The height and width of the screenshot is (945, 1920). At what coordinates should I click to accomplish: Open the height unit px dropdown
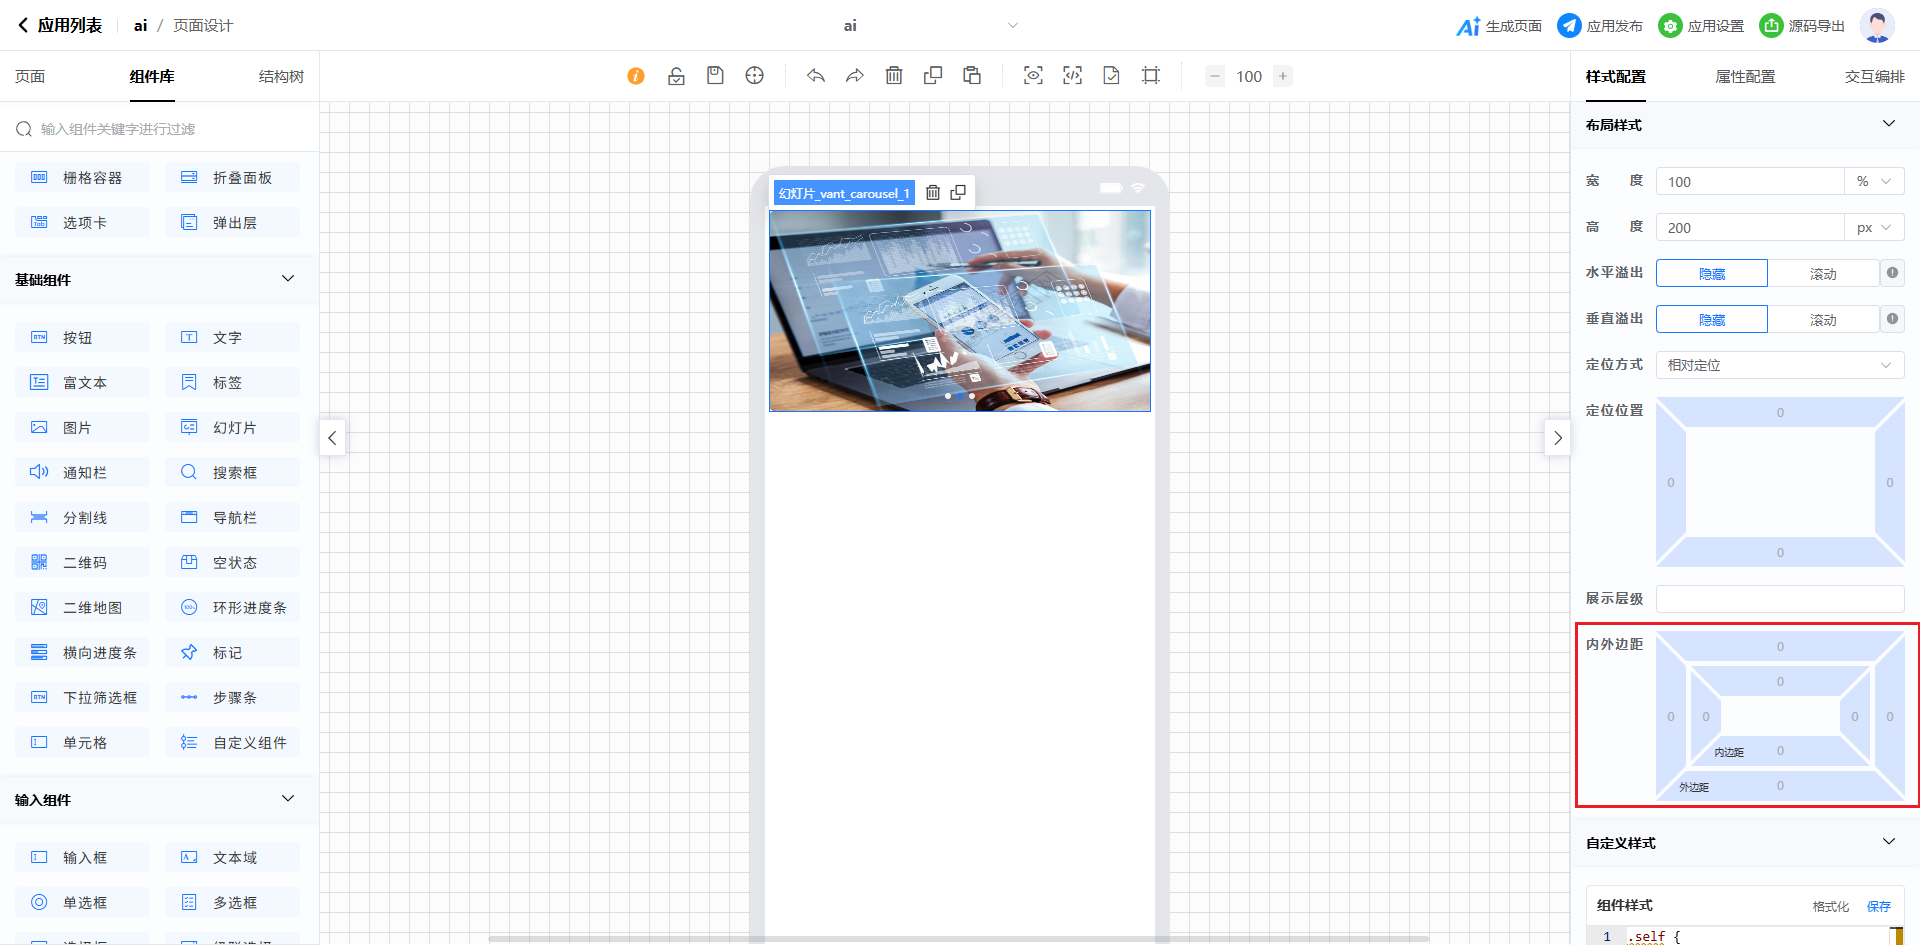coord(1873,228)
